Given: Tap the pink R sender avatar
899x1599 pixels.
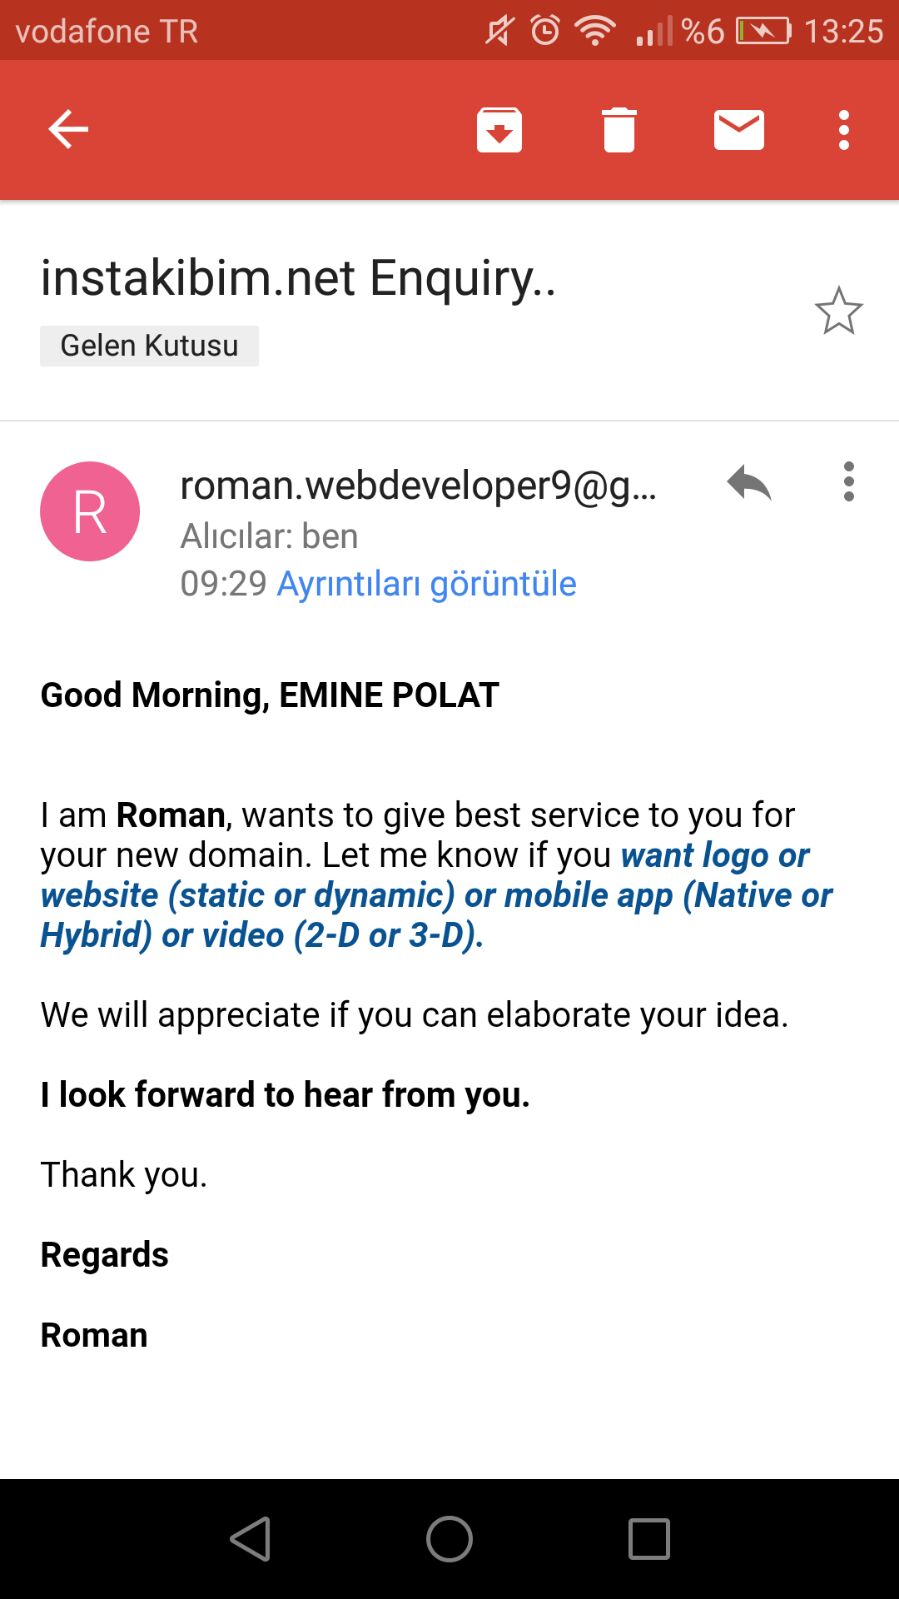Looking at the screenshot, I should pos(90,511).
